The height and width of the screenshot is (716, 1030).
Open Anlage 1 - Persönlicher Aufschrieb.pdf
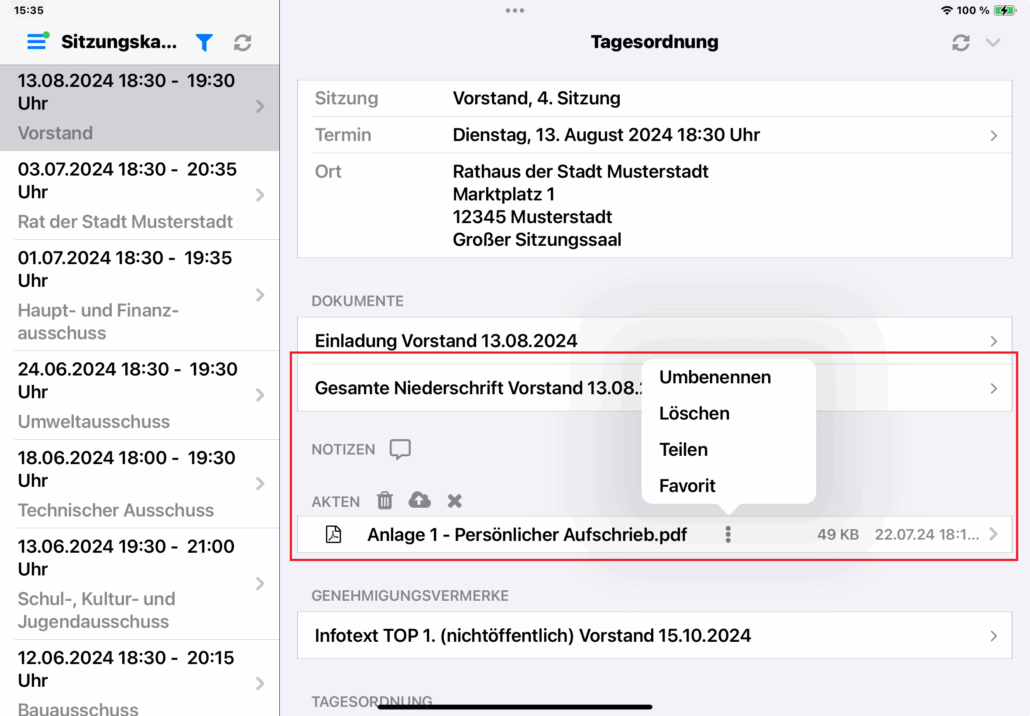527,535
